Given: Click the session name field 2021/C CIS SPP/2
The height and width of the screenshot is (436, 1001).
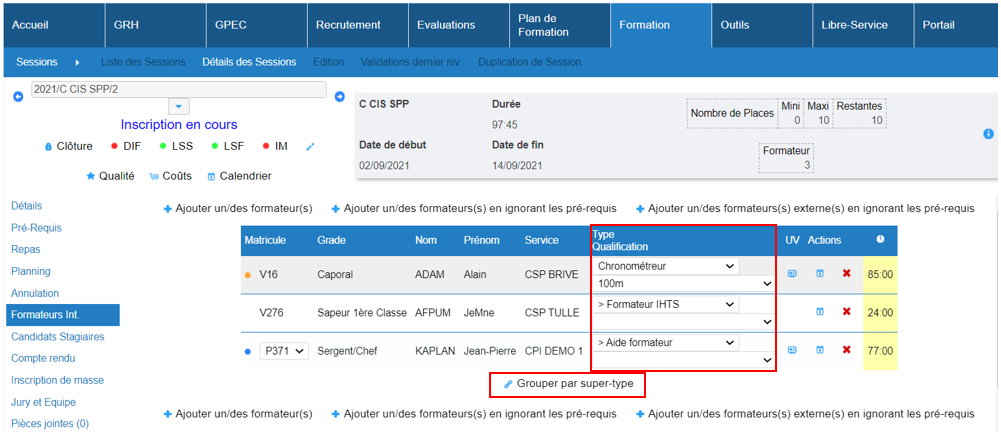Looking at the screenshot, I should [177, 89].
